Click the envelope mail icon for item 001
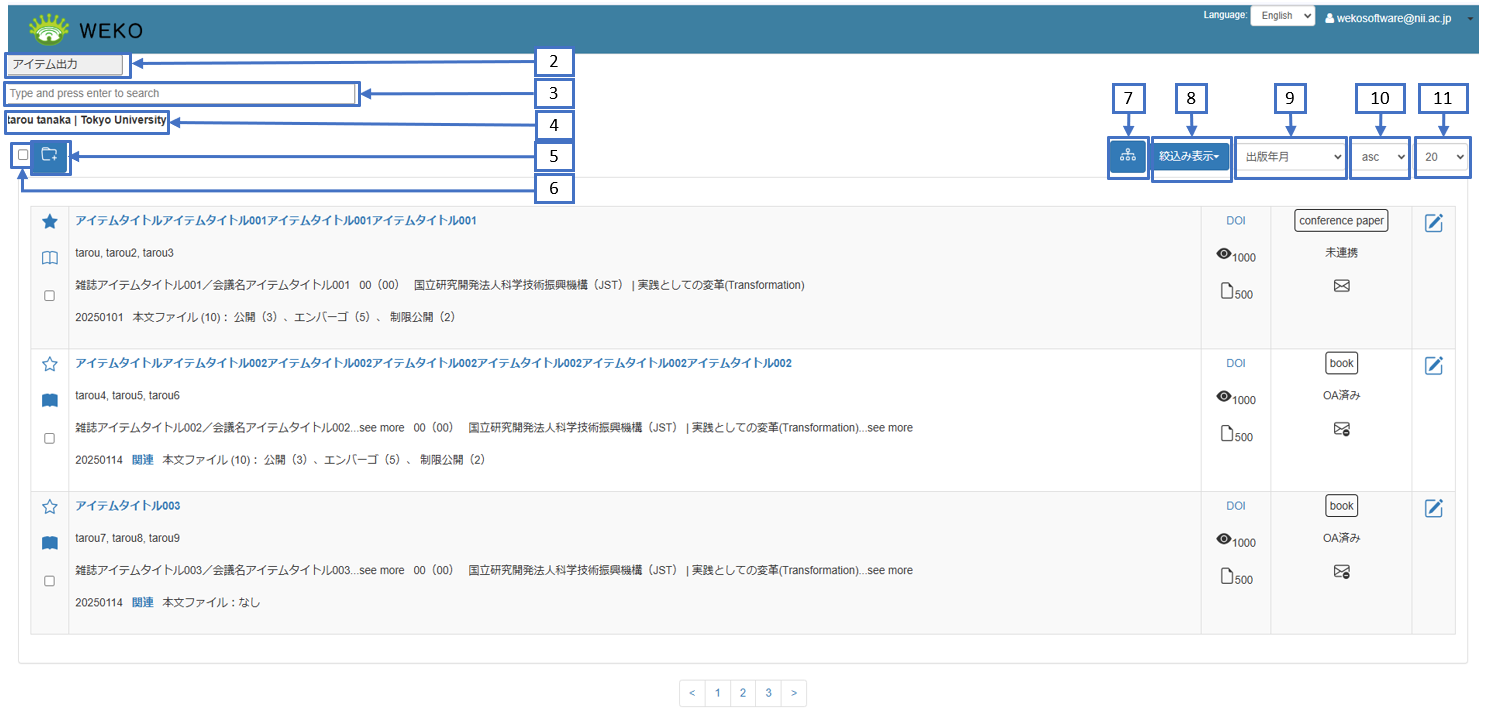 click(1341, 286)
